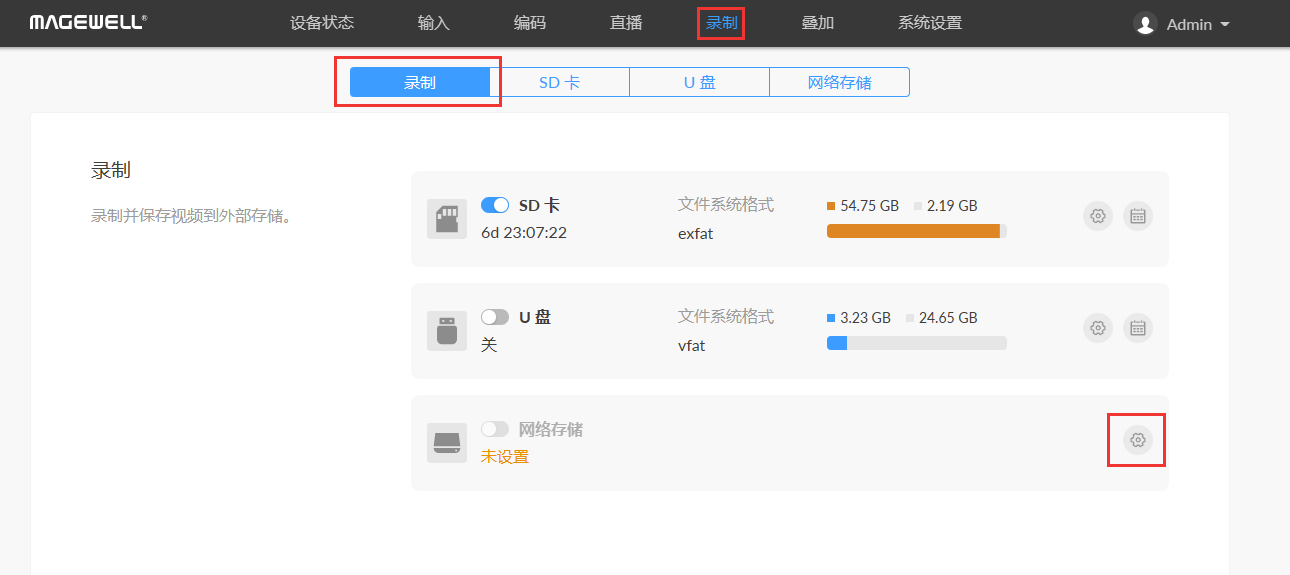Click the Admin user avatar icon
1290x575 pixels.
pos(1145,24)
